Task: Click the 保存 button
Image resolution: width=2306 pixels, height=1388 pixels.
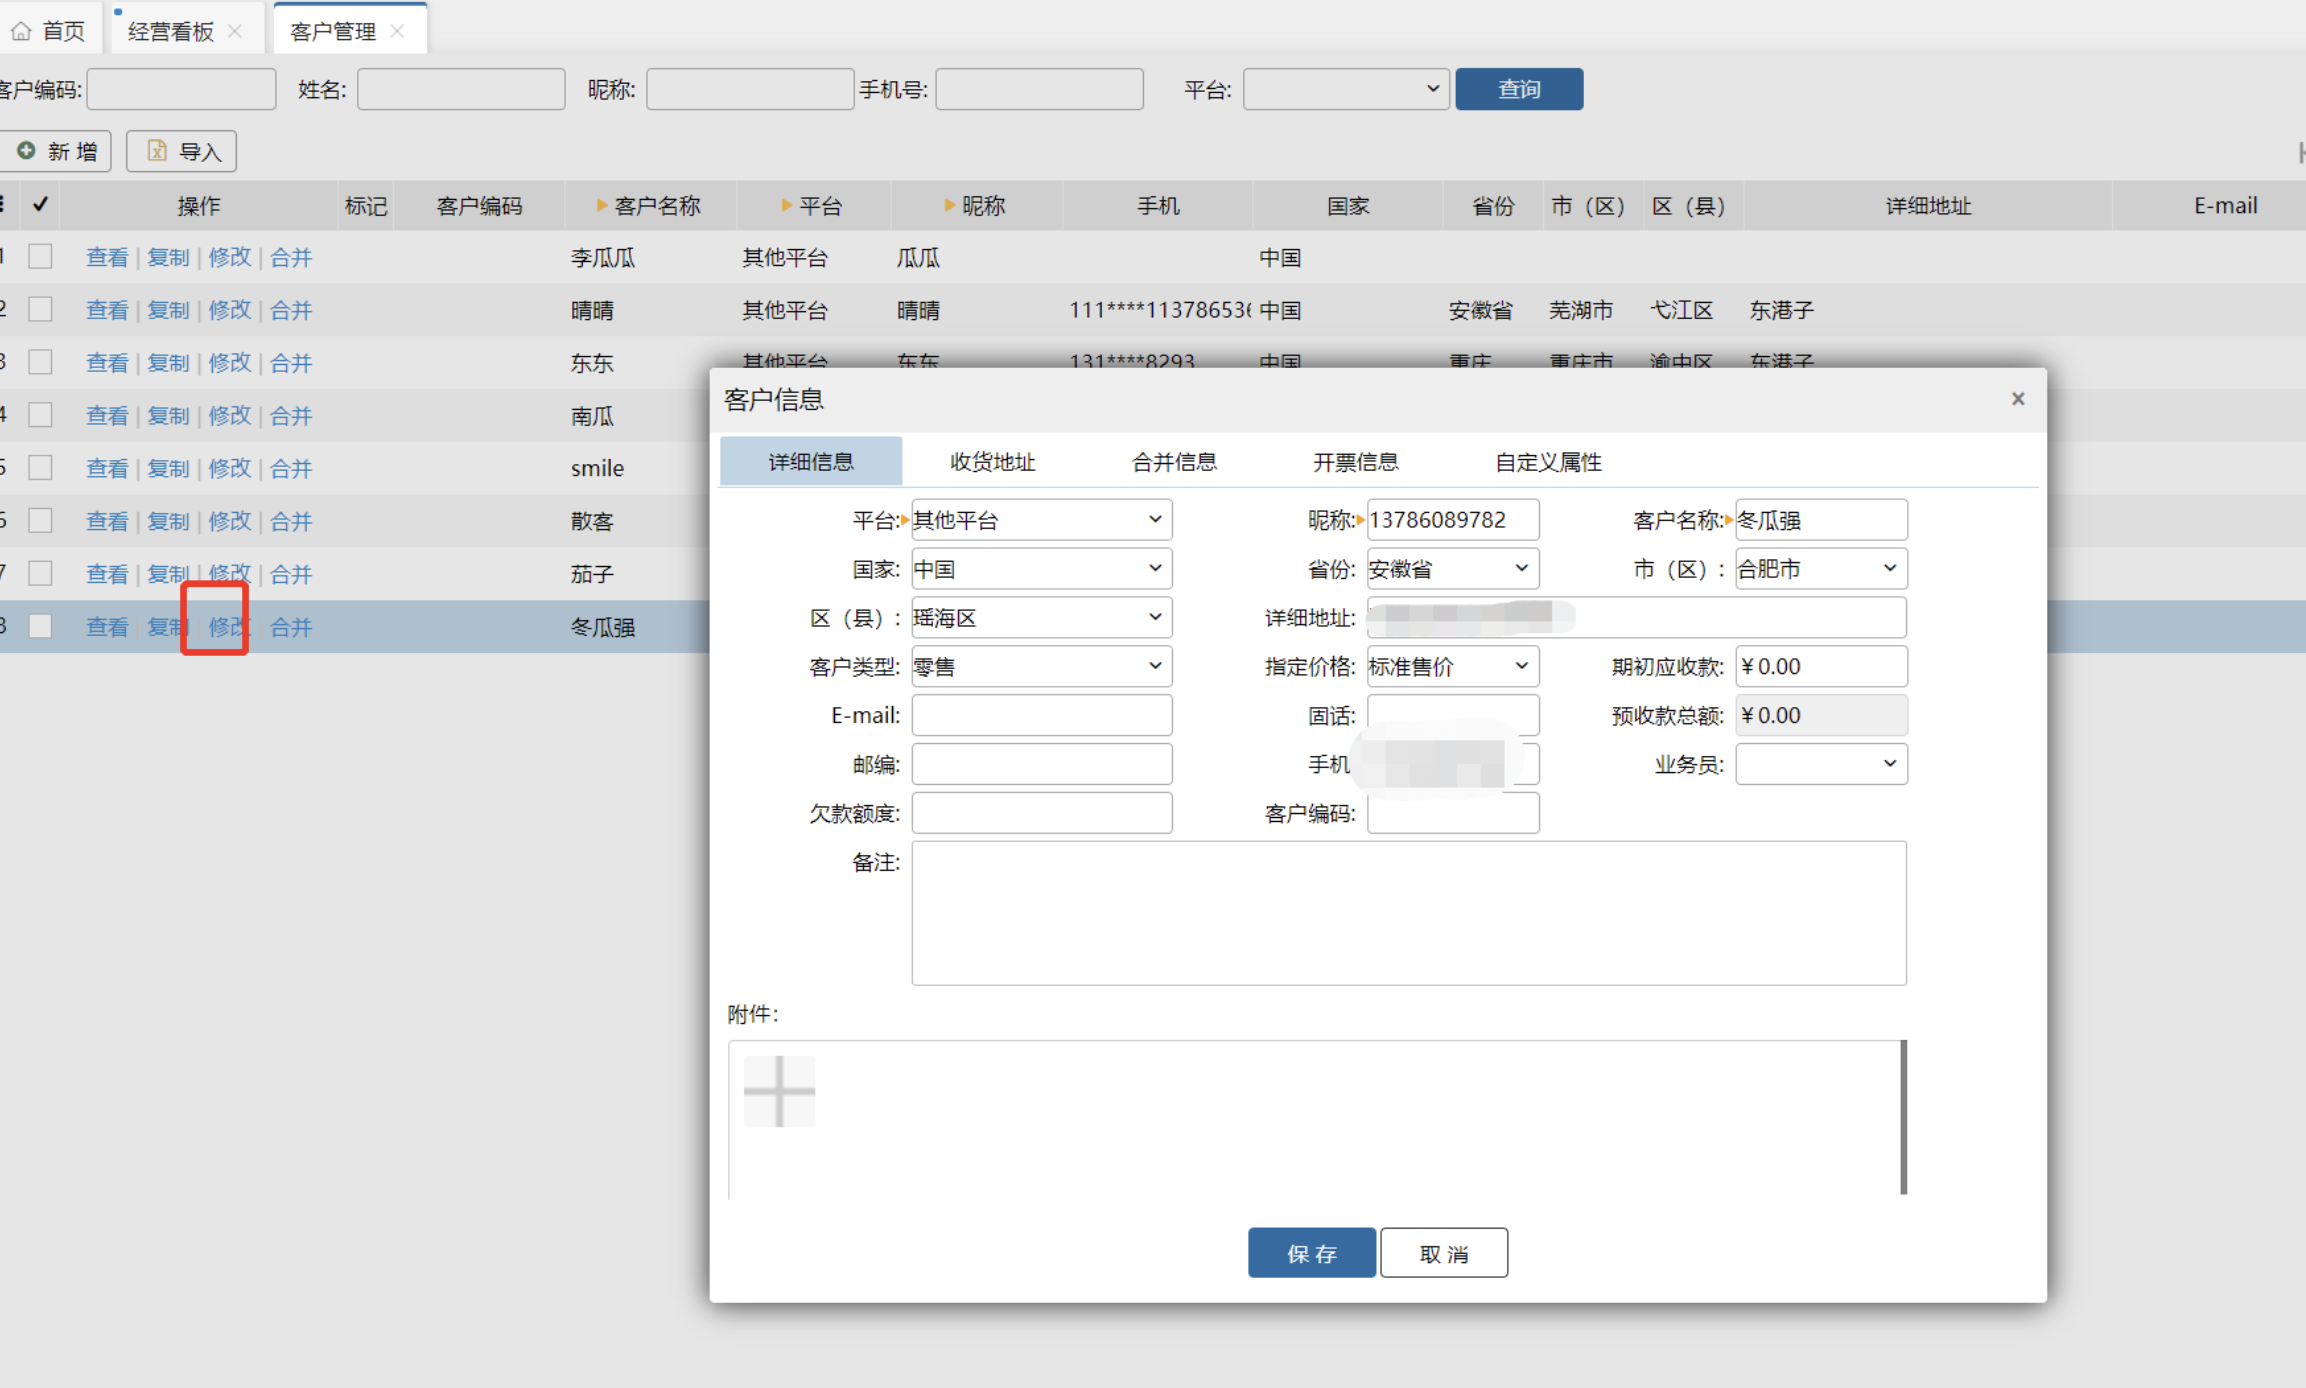Action: tap(1311, 1253)
